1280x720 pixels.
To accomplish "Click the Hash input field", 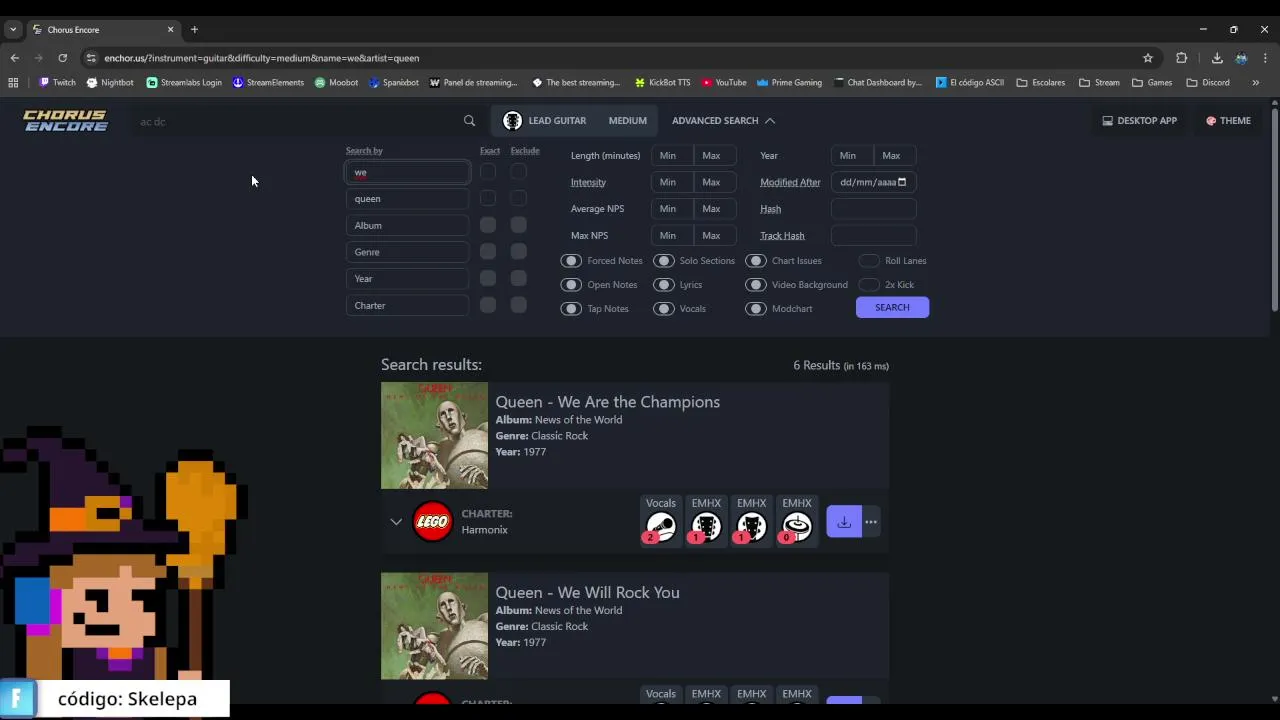I will point(873,209).
